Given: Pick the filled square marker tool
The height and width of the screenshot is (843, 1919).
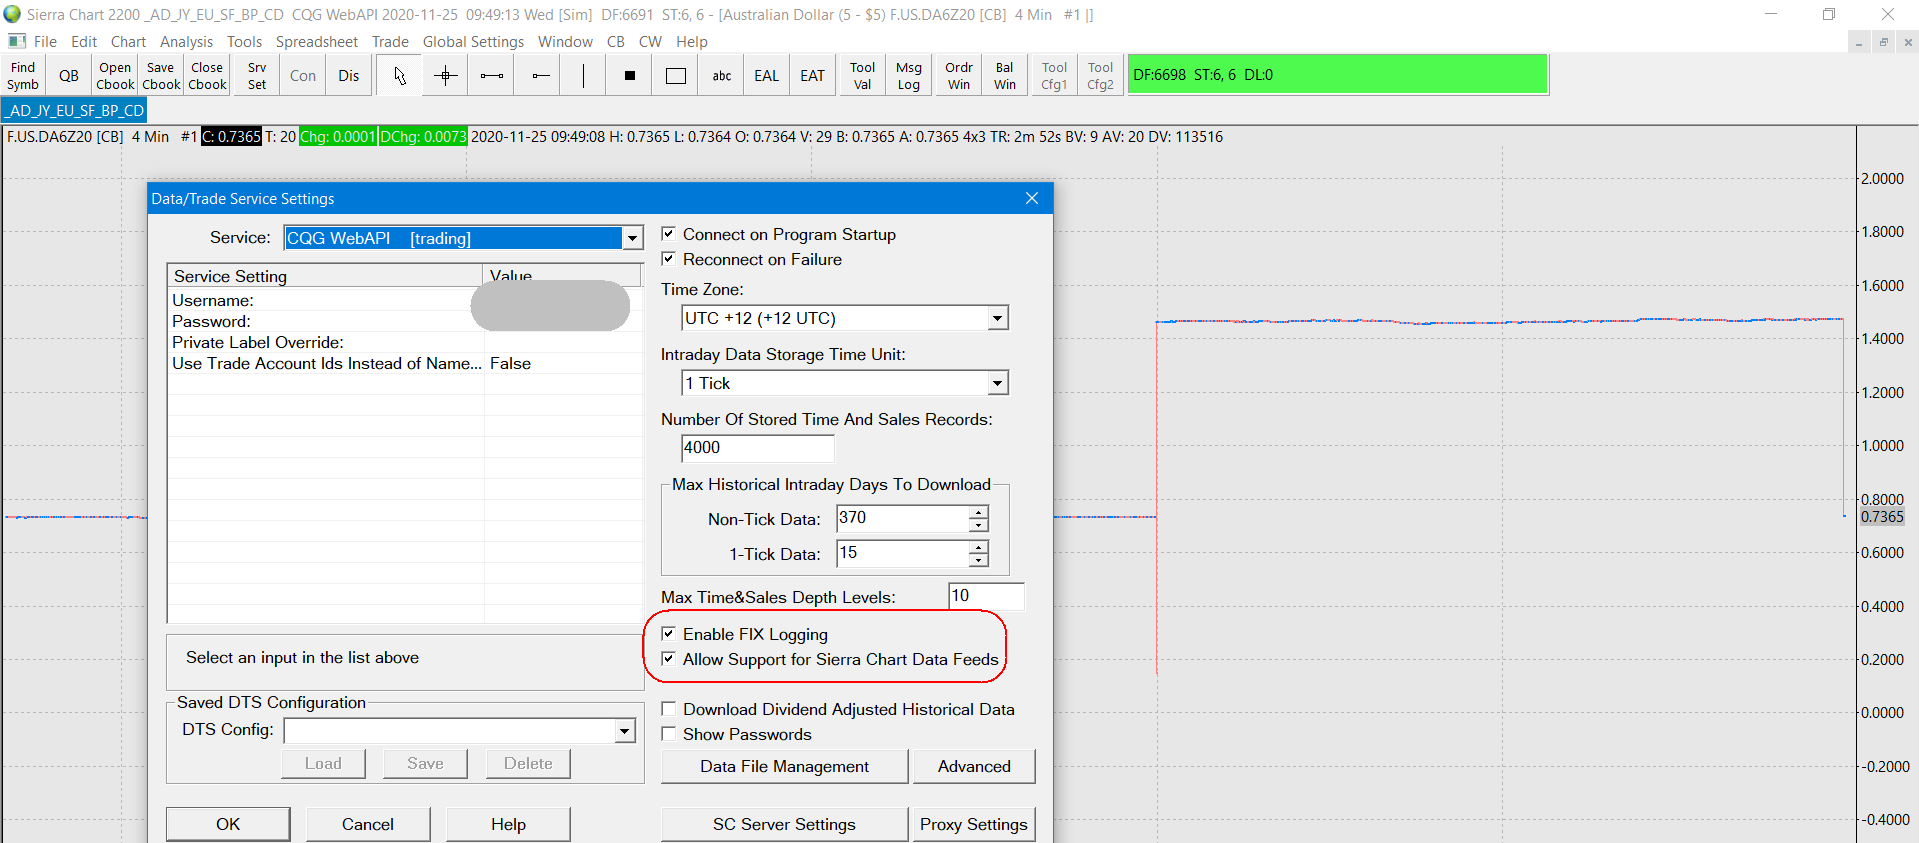Looking at the screenshot, I should pyautogui.click(x=630, y=76).
